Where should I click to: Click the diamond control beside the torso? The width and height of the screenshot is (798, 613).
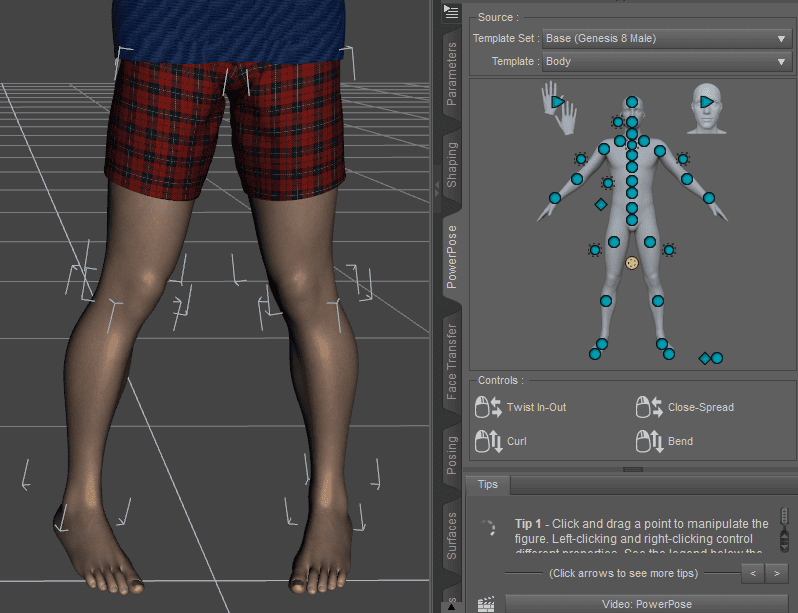pos(601,204)
